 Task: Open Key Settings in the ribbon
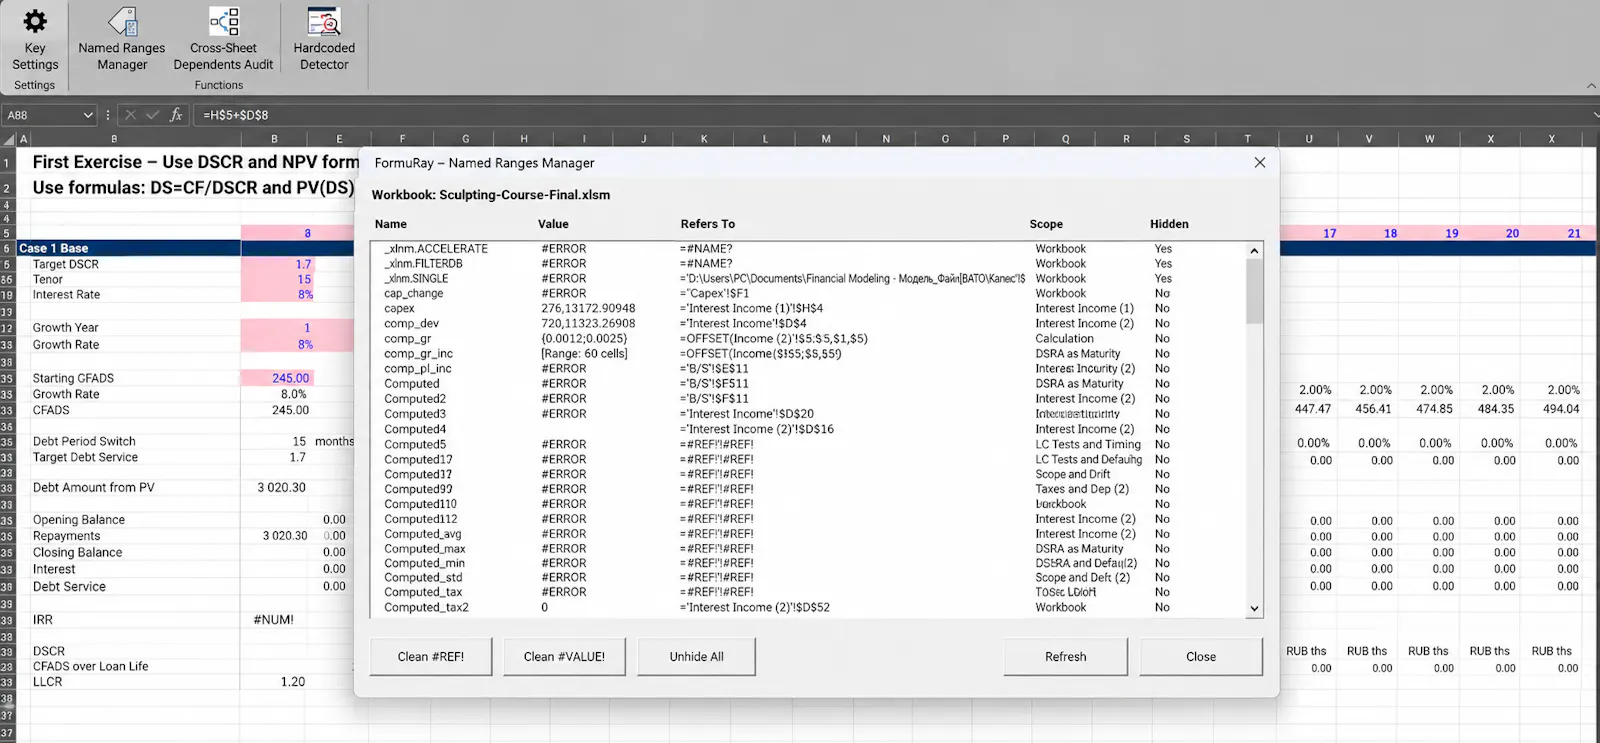pyautogui.click(x=35, y=40)
